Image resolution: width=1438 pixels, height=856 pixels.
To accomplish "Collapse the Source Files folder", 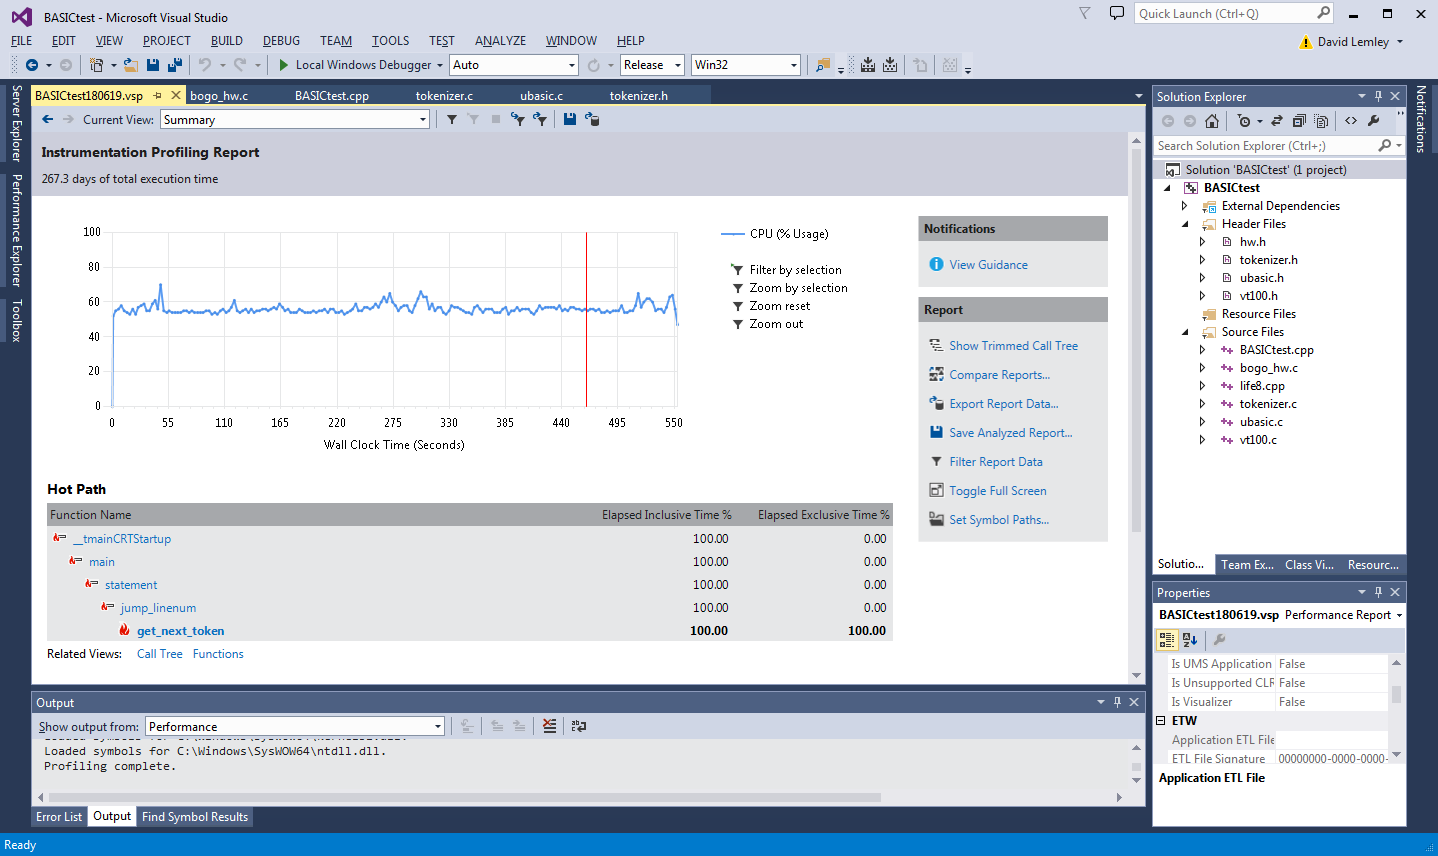I will (1185, 332).
